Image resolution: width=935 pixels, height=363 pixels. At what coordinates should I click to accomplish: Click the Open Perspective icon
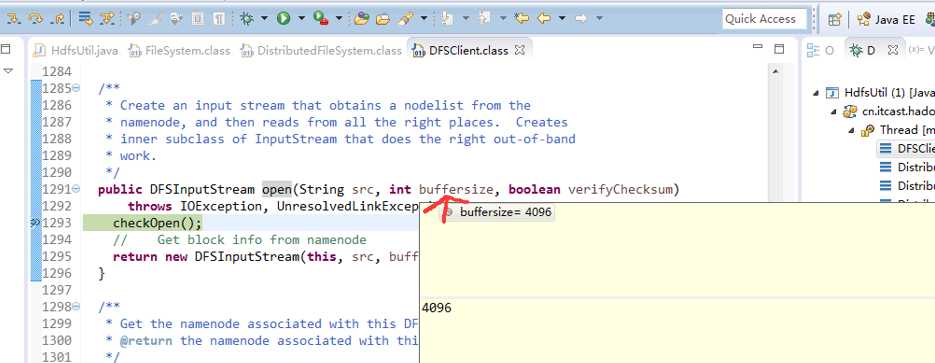pos(835,19)
